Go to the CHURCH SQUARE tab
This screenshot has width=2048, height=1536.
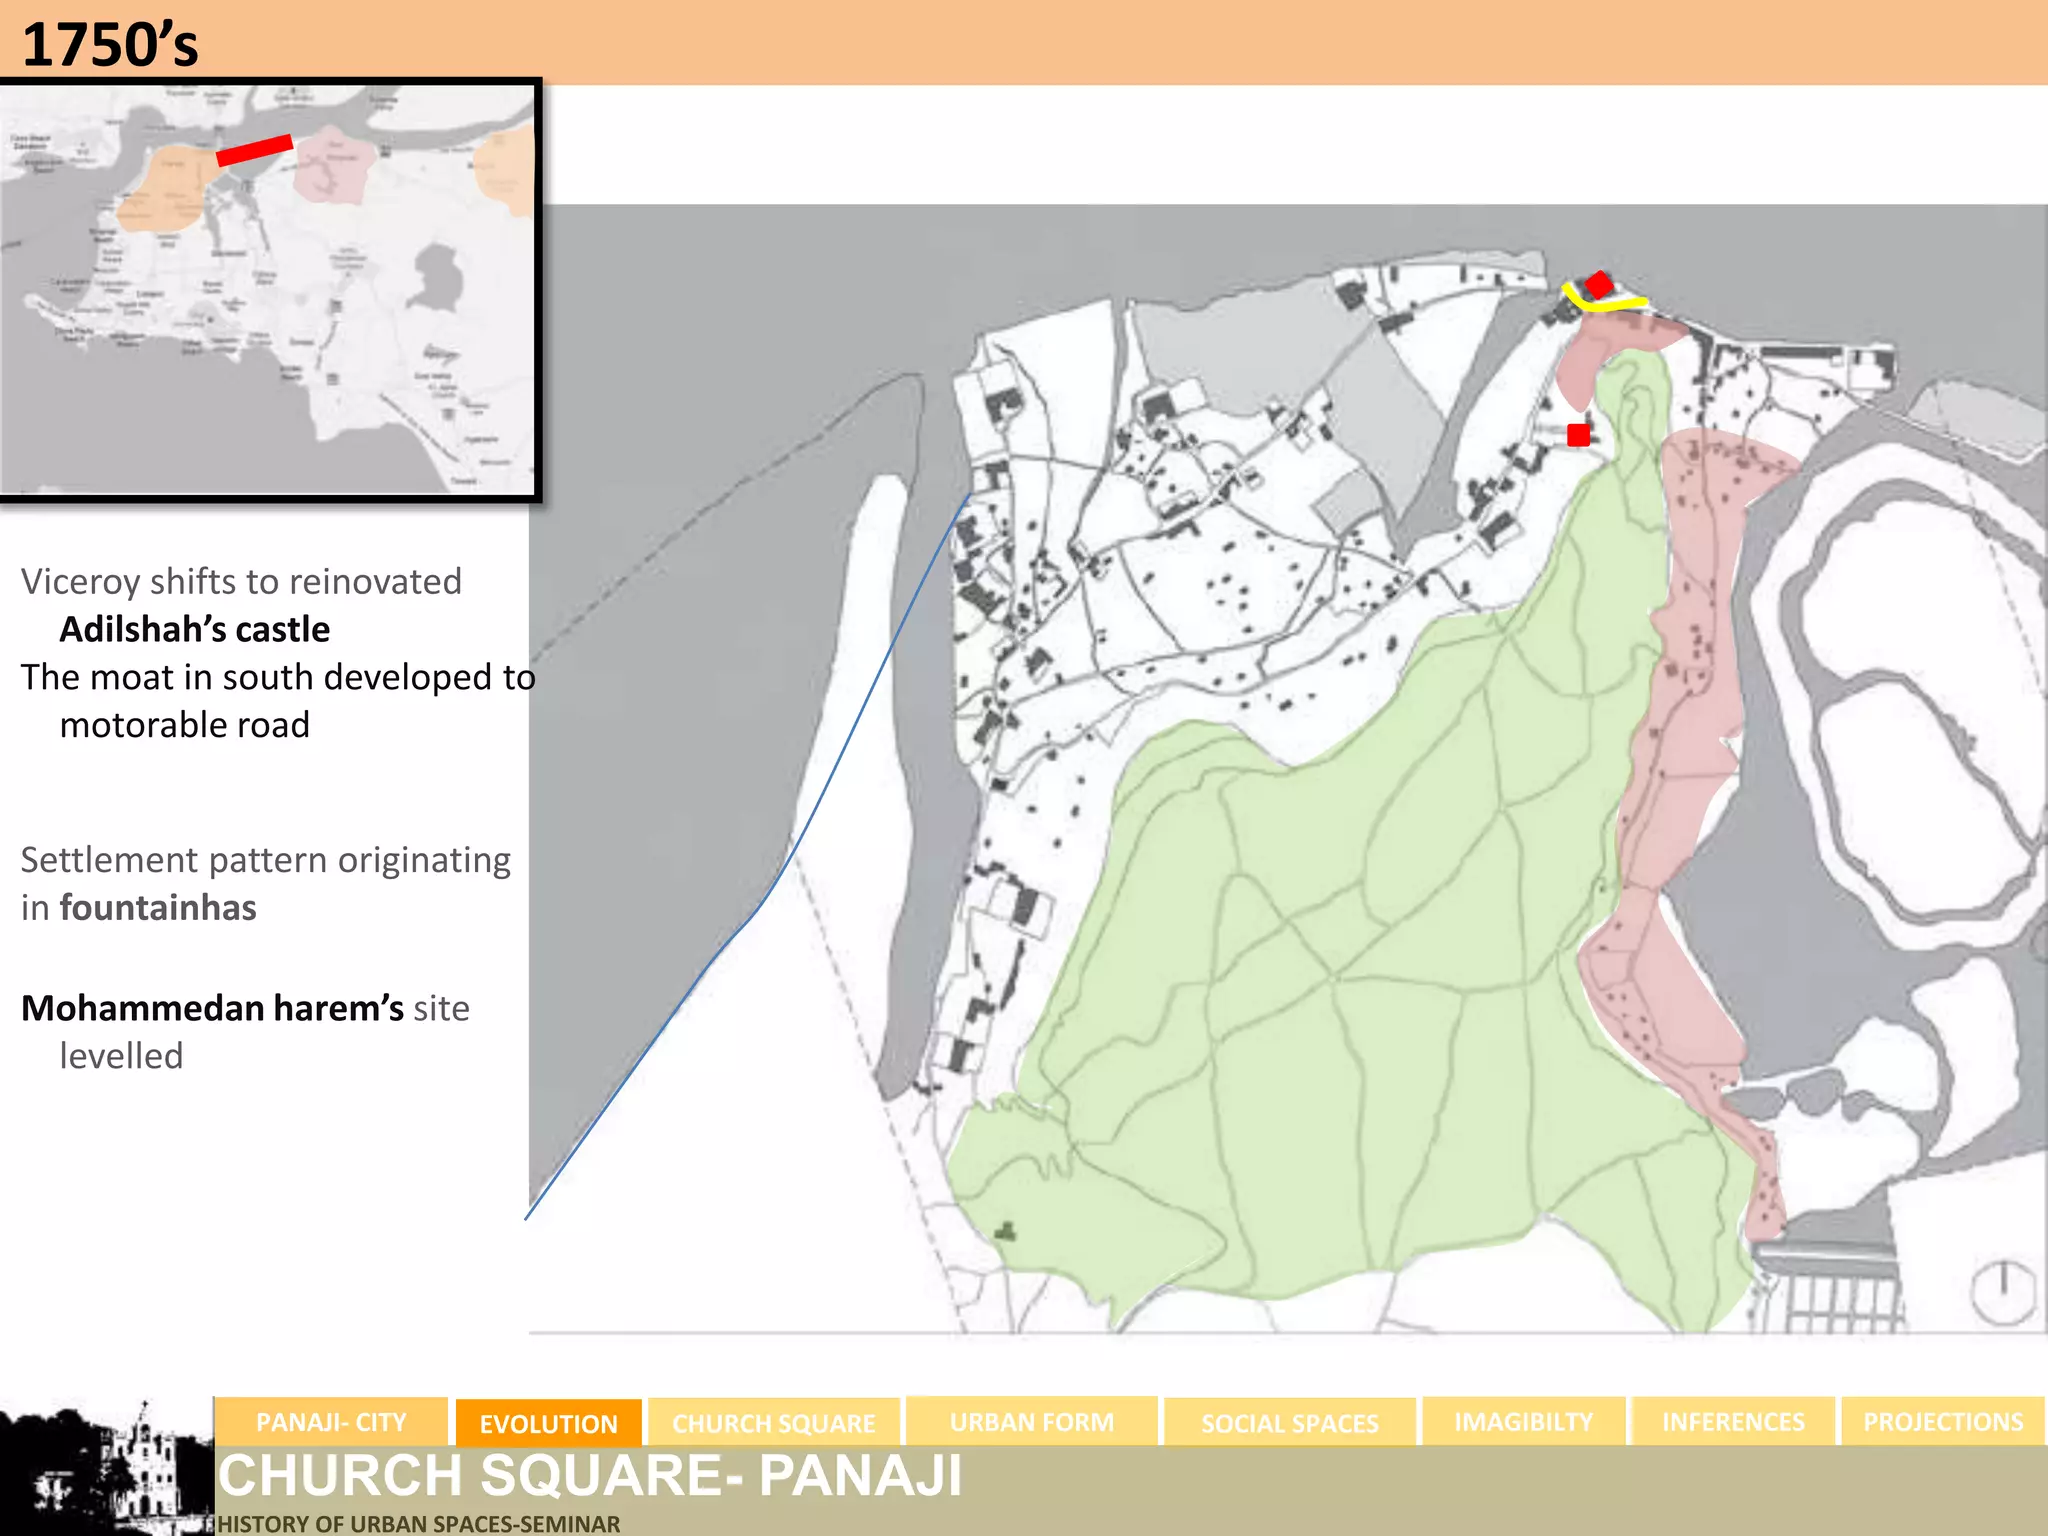click(773, 1422)
